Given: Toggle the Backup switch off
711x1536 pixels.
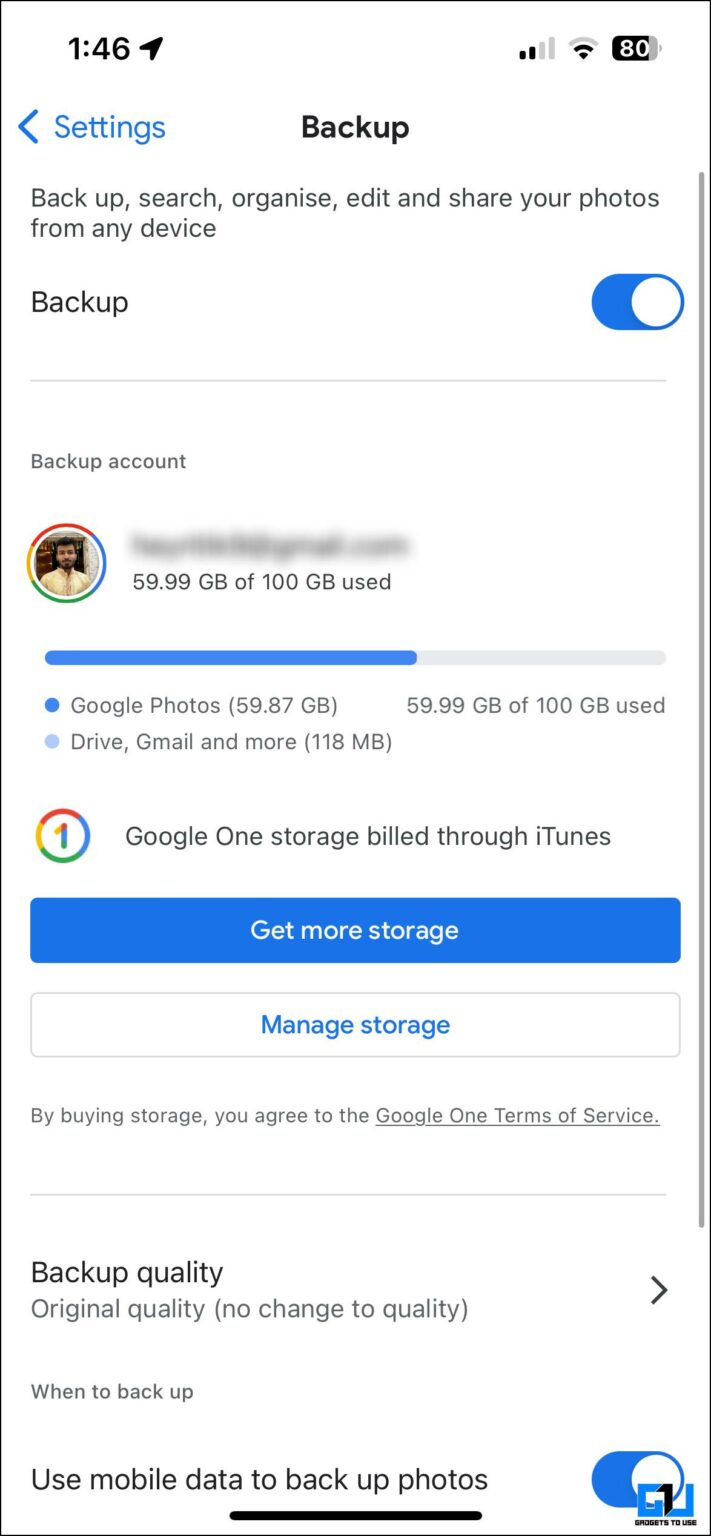Looking at the screenshot, I should (637, 302).
